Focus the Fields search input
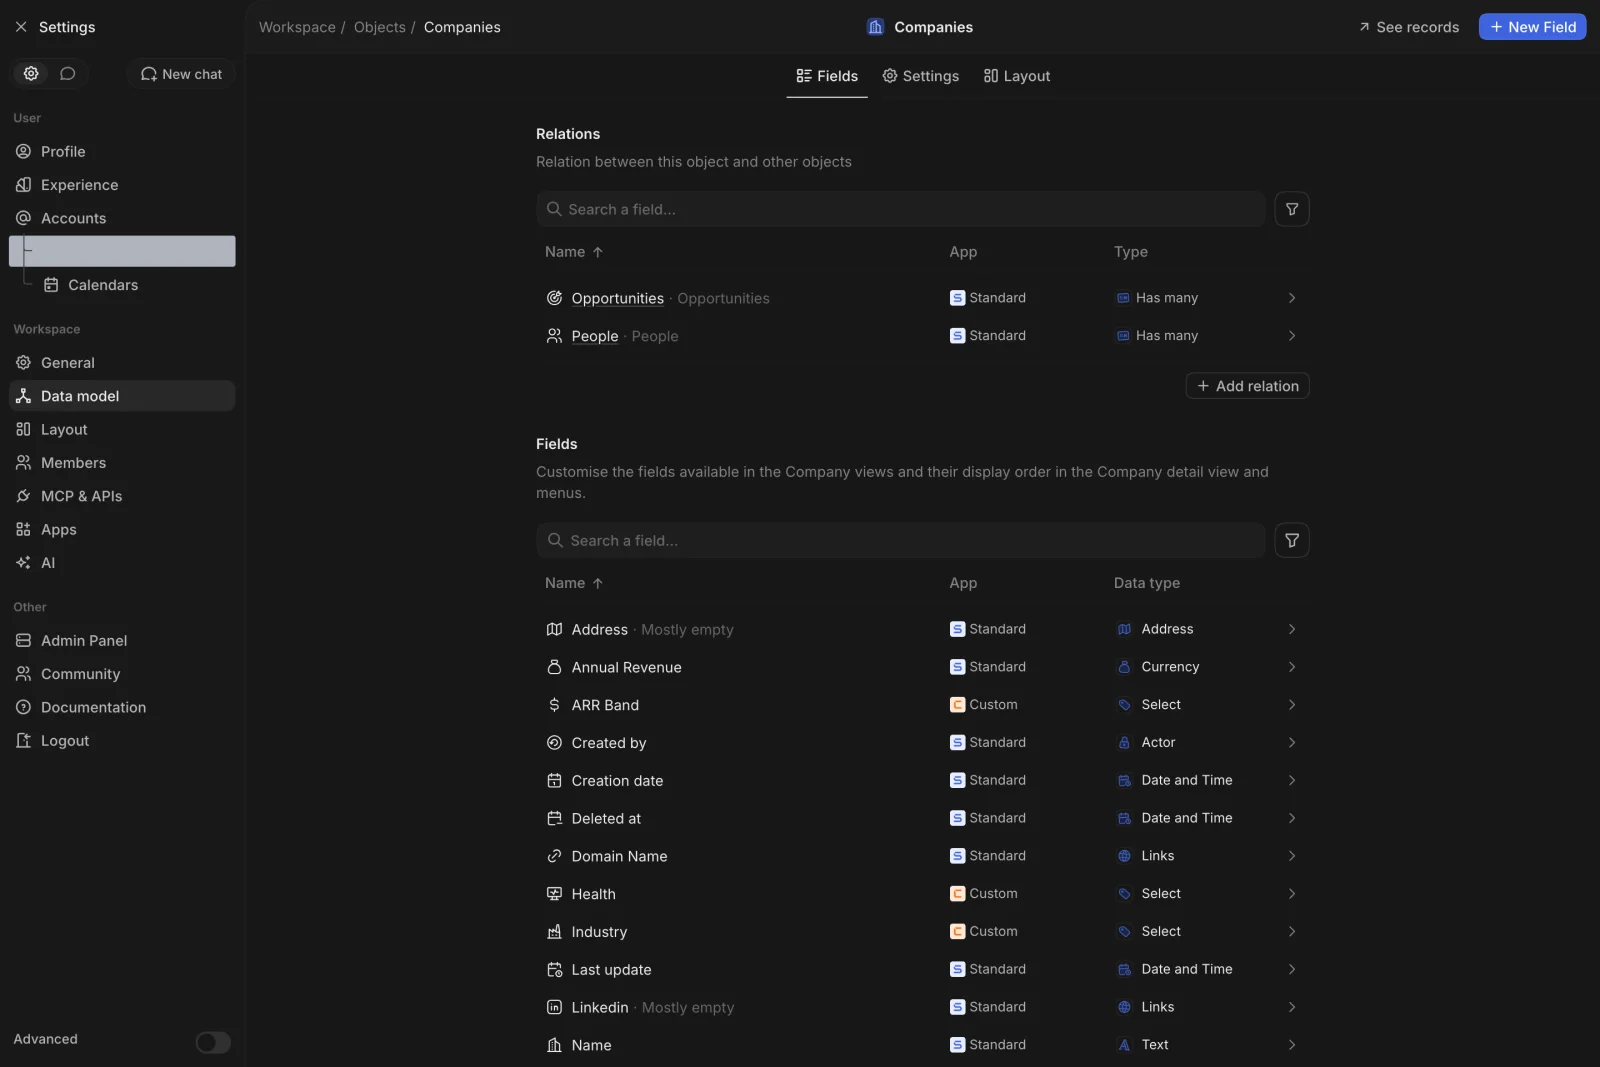 coord(901,540)
